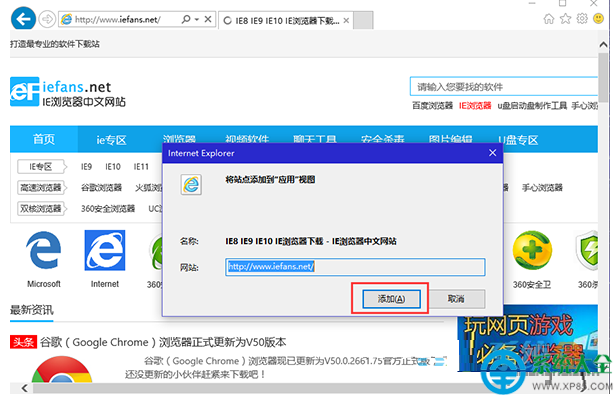
Task: Click the 双核浏览器 category tag
Action: click(41, 208)
